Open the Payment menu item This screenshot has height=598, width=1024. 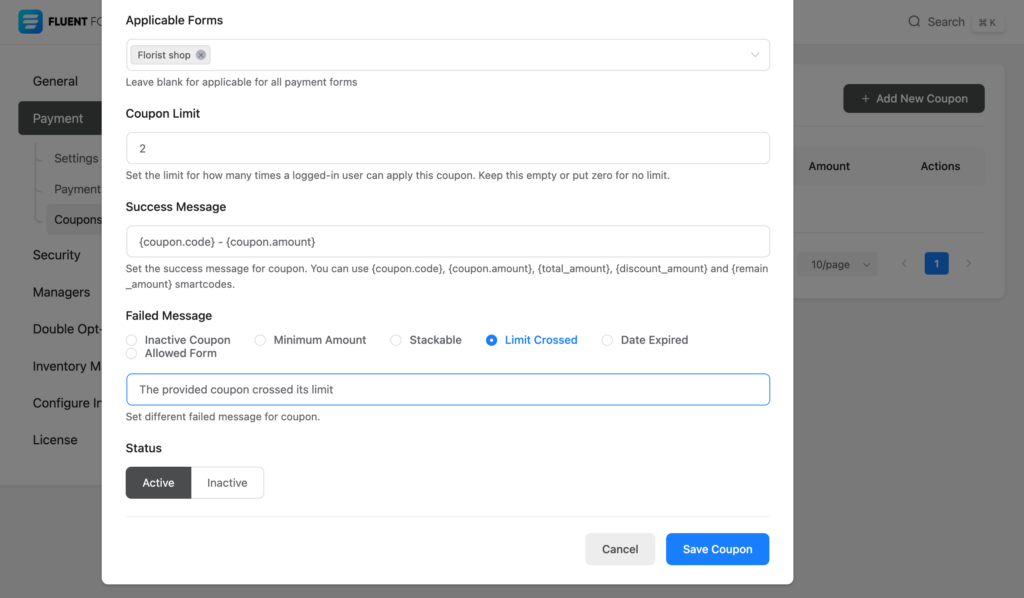59,118
